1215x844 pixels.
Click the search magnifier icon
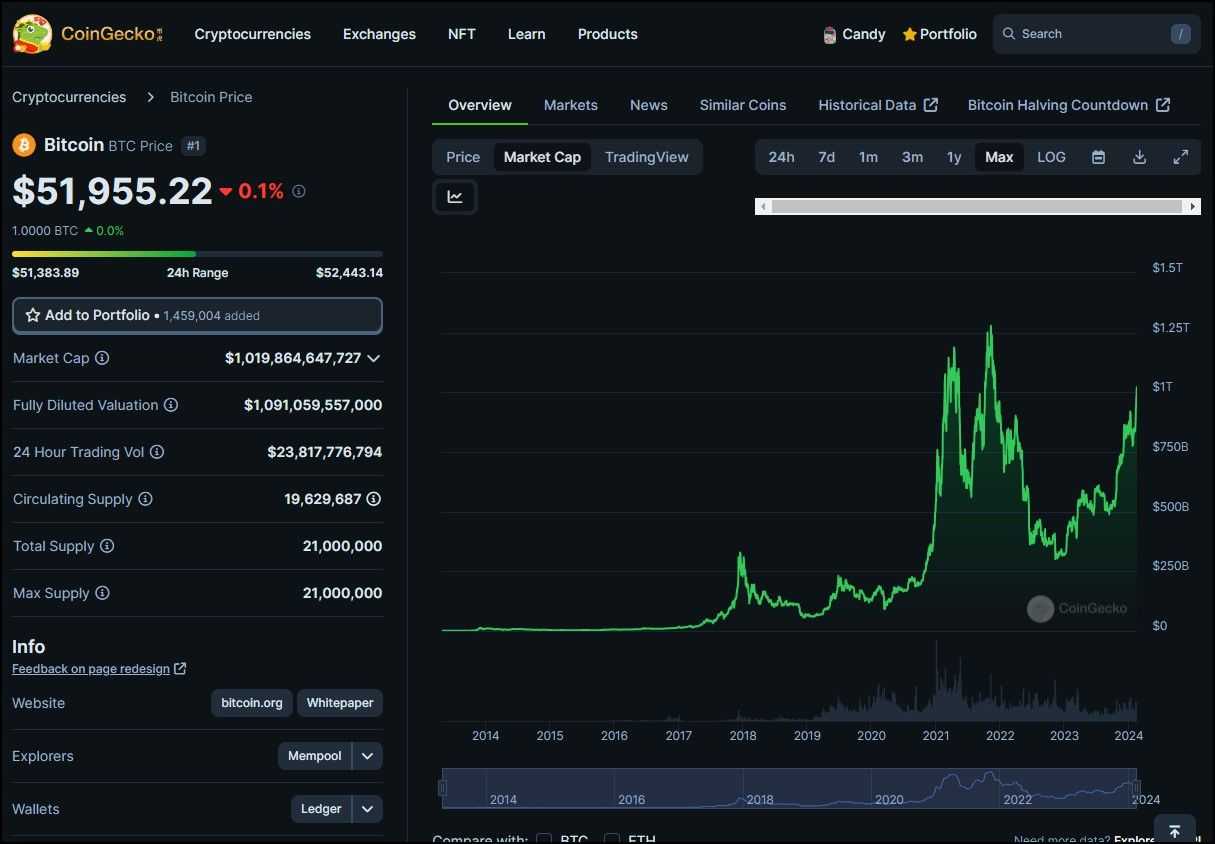pos(1009,34)
